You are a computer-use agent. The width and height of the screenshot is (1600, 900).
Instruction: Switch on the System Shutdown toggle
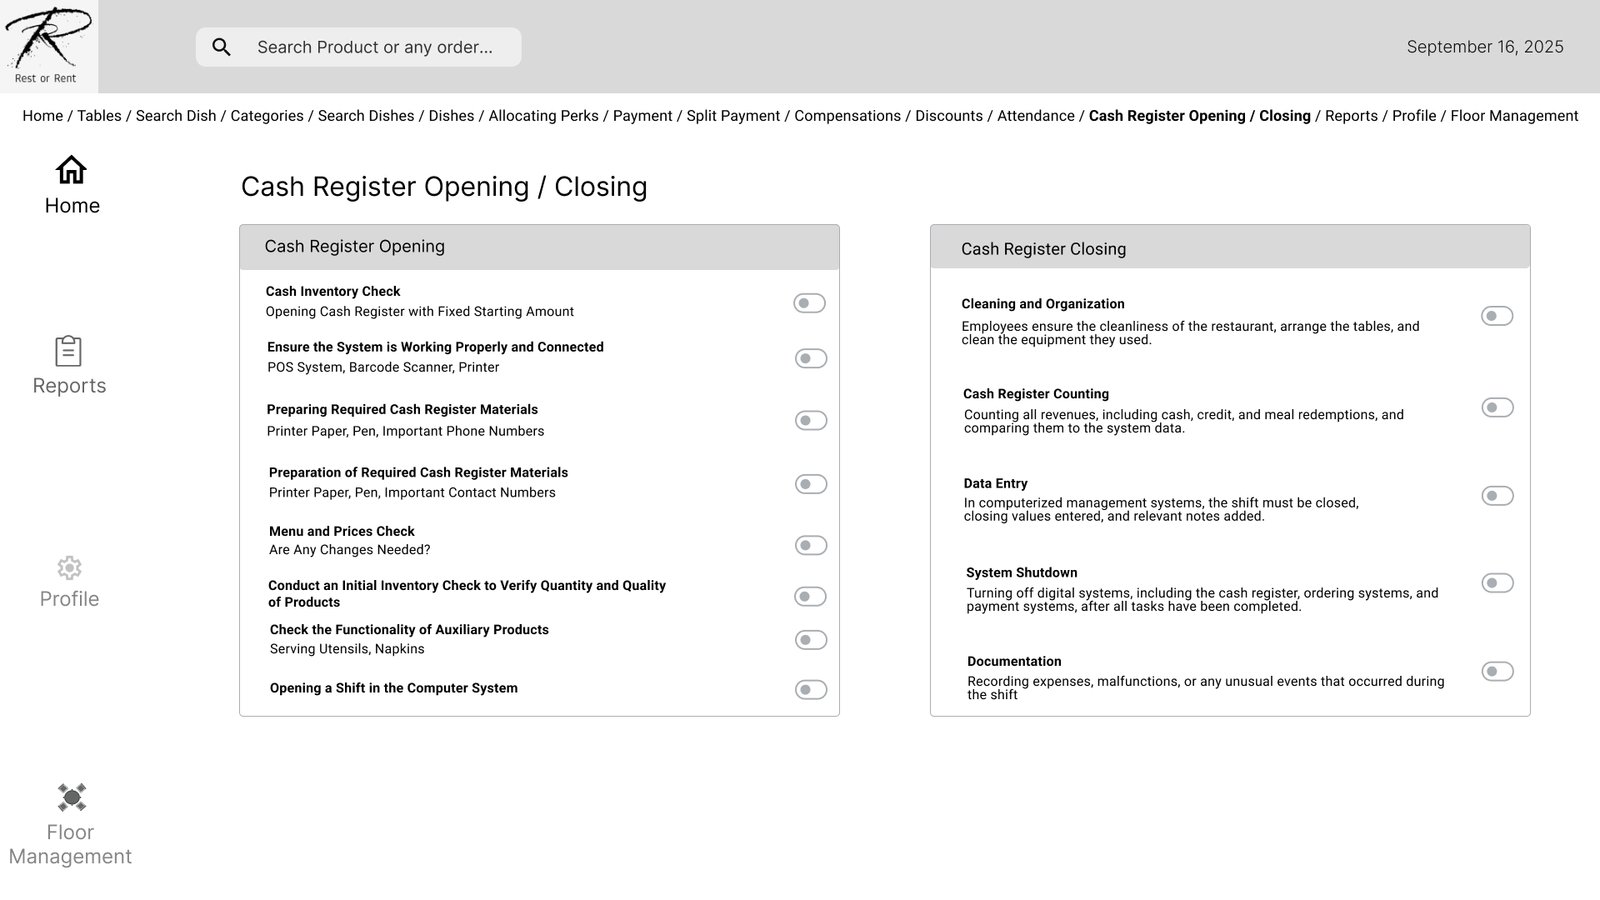point(1496,583)
